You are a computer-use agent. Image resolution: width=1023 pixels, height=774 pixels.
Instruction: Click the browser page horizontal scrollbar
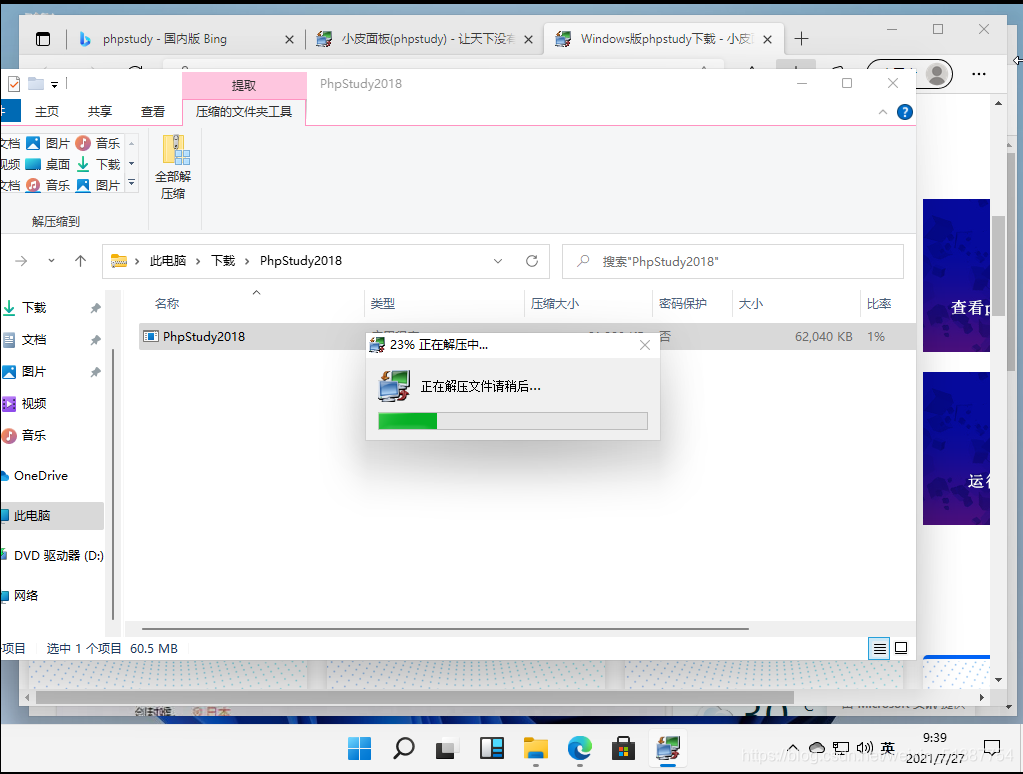pyautogui.click(x=415, y=697)
